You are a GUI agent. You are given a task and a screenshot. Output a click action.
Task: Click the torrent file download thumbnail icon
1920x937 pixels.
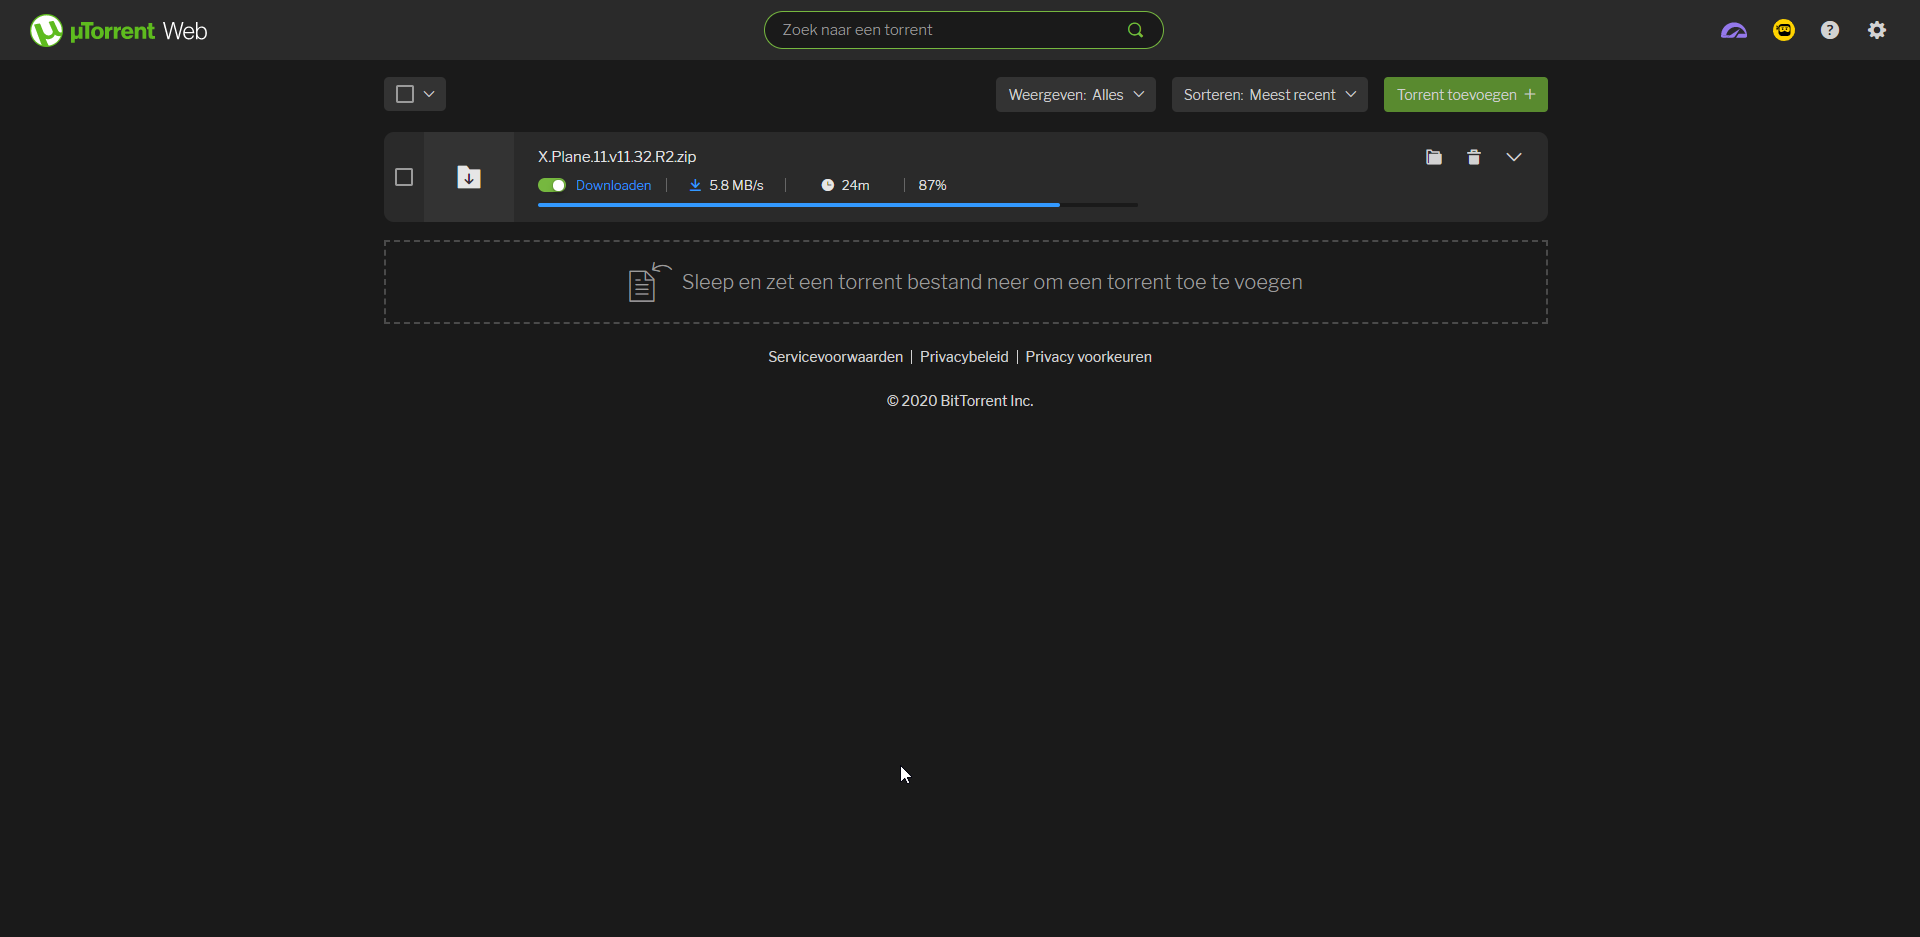469,177
